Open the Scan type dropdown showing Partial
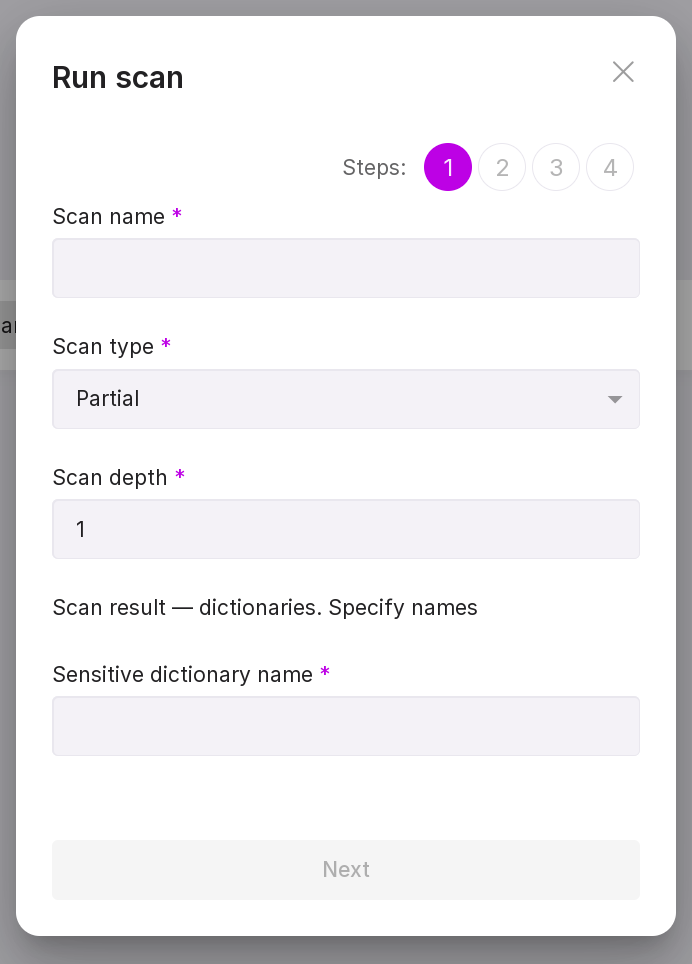This screenshot has width=692, height=964. pyautogui.click(x=330, y=399)
